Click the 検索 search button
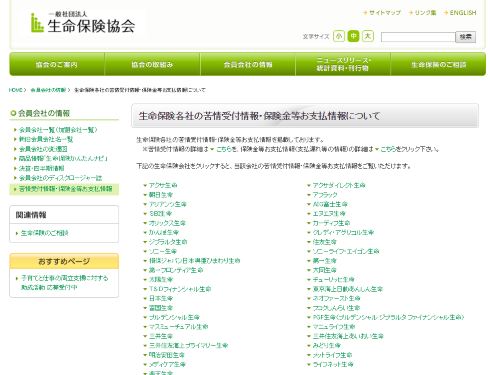The height and width of the screenshot is (375, 490). [x=465, y=37]
